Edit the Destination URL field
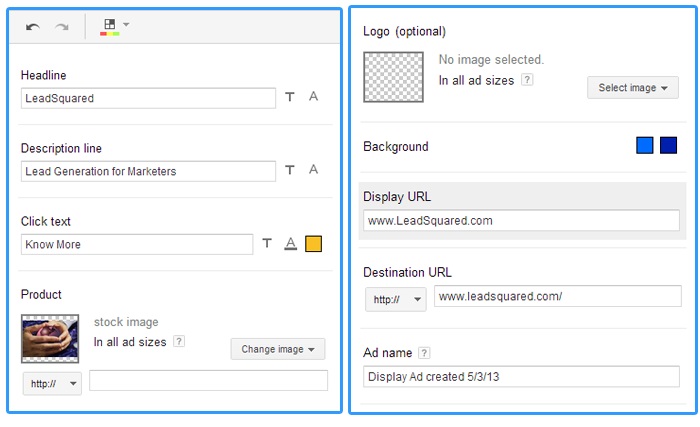Screen dimensions: 700x427 (558, 297)
